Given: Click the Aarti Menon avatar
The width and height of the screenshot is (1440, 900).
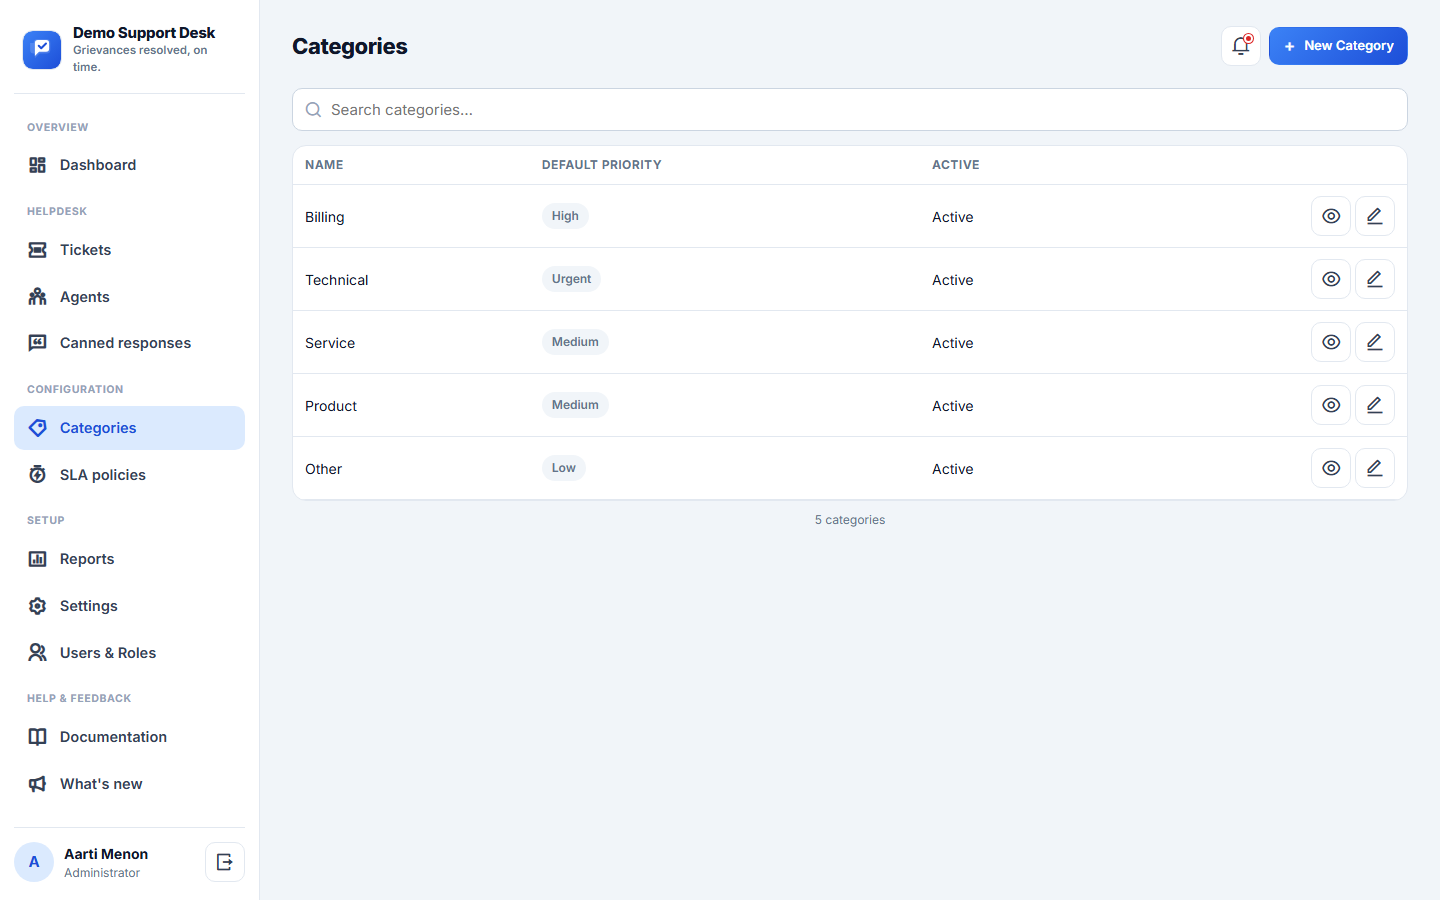Looking at the screenshot, I should (x=34, y=862).
